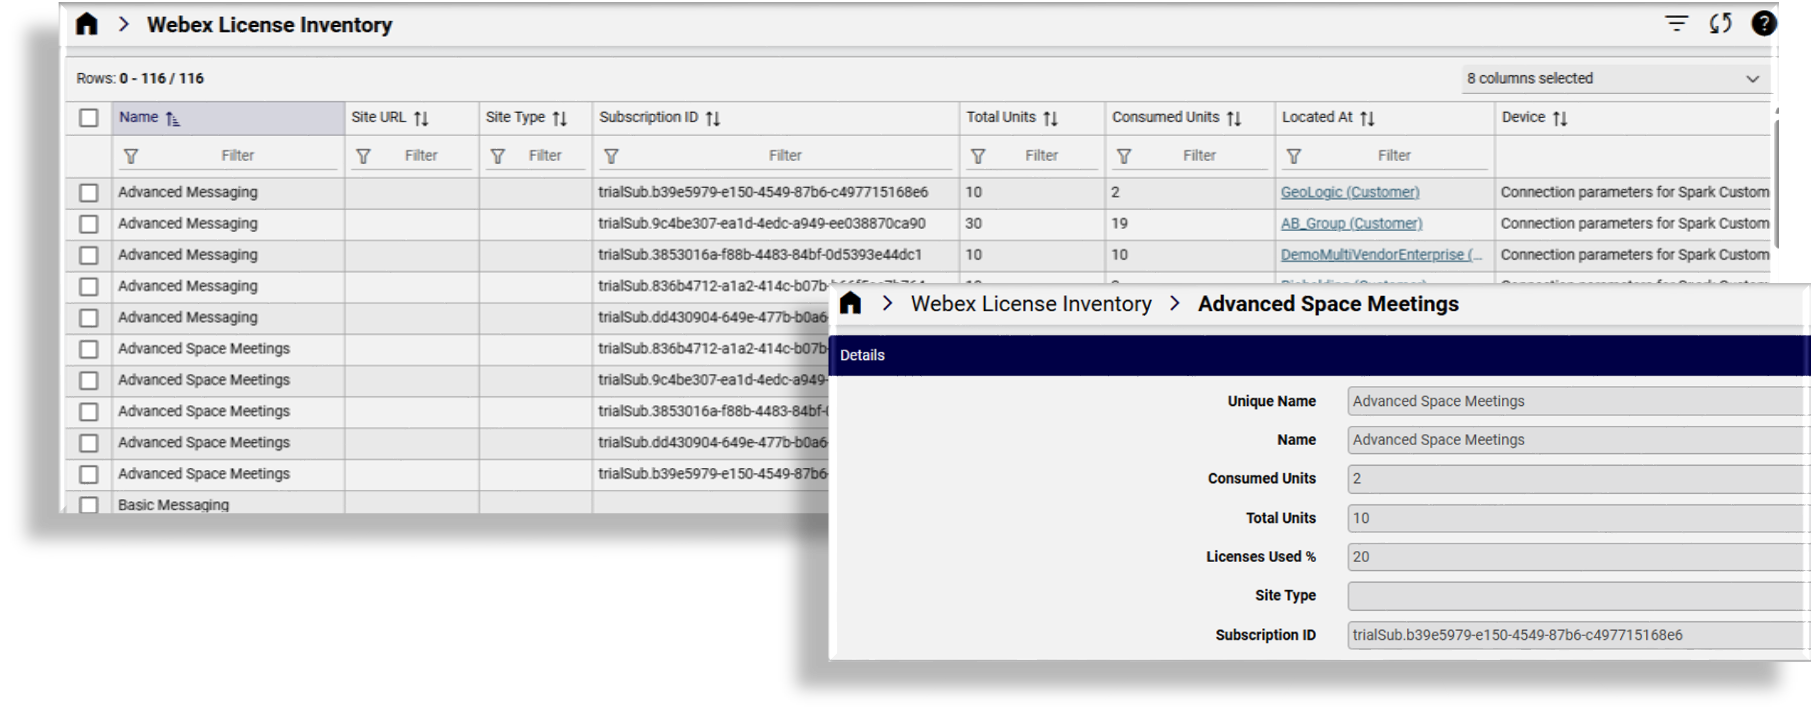Open the '8 columns selected' dropdown
Viewport: 1813px width, 715px height.
1614,78
